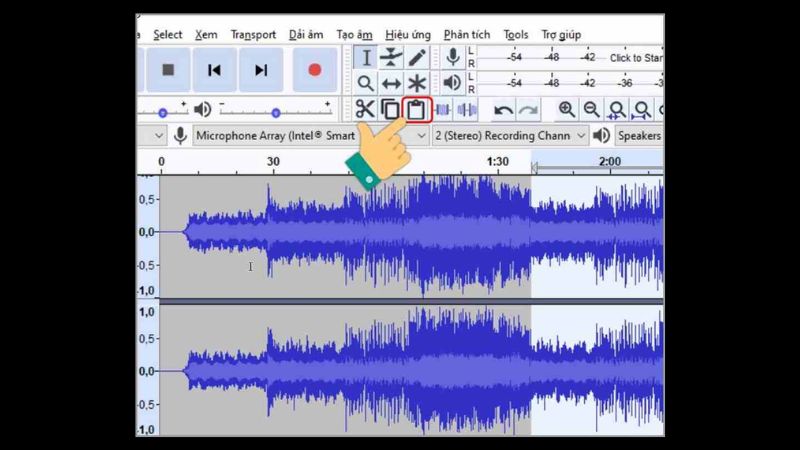Undo the last action
800x450 pixels.
click(503, 110)
